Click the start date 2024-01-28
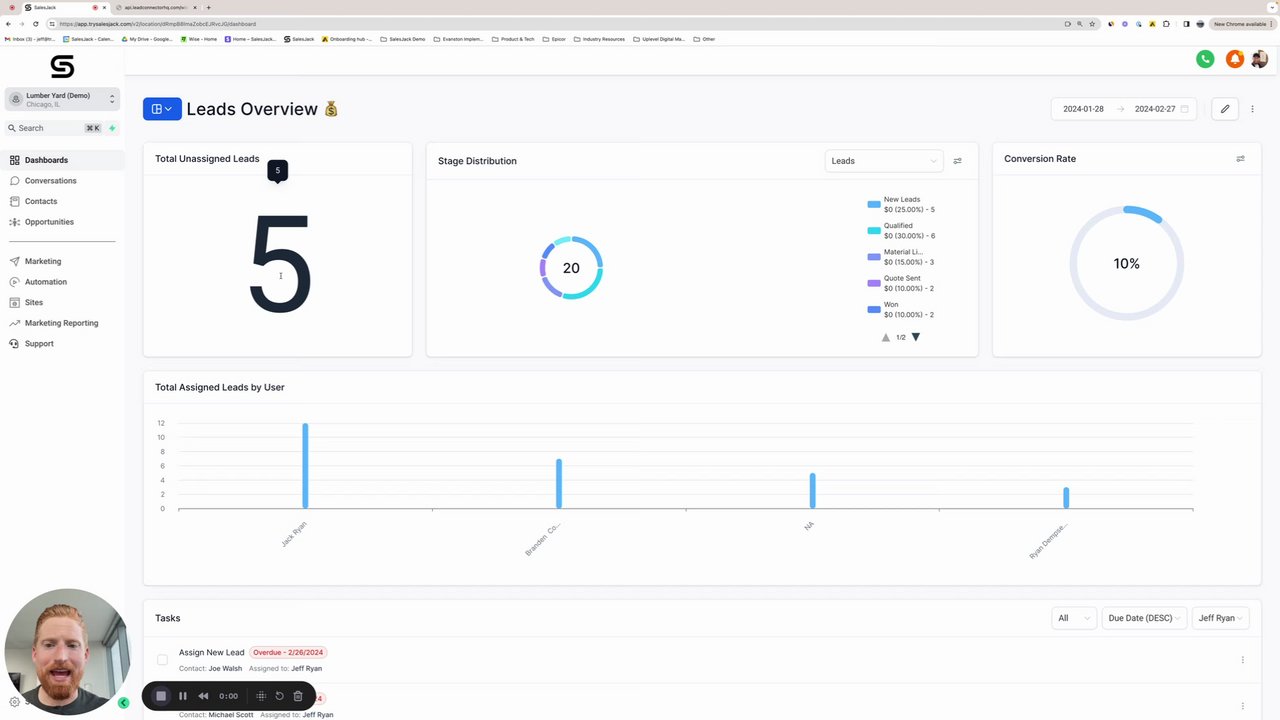 [1083, 109]
